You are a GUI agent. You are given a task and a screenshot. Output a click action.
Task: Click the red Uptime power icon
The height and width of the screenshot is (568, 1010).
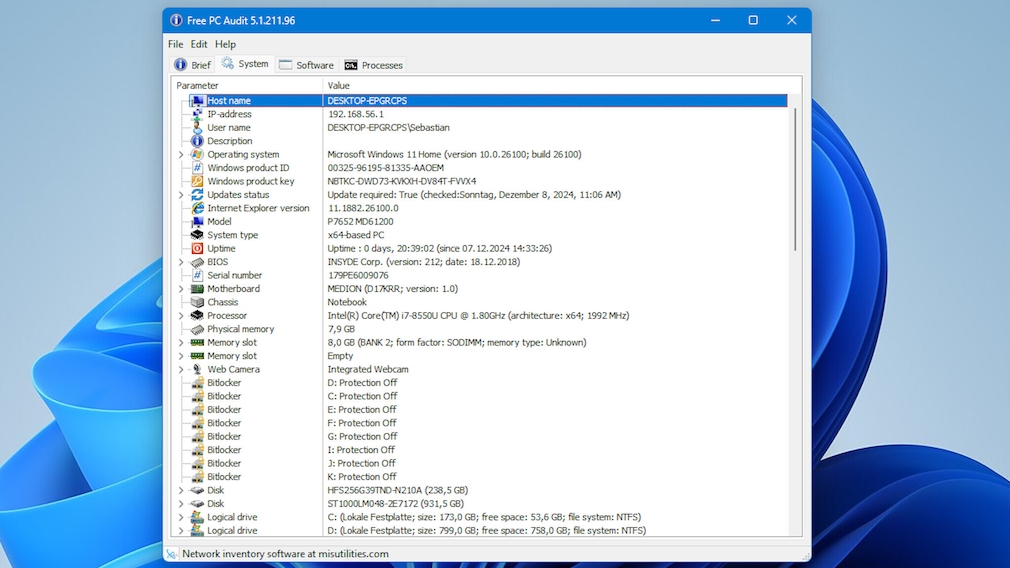197,248
